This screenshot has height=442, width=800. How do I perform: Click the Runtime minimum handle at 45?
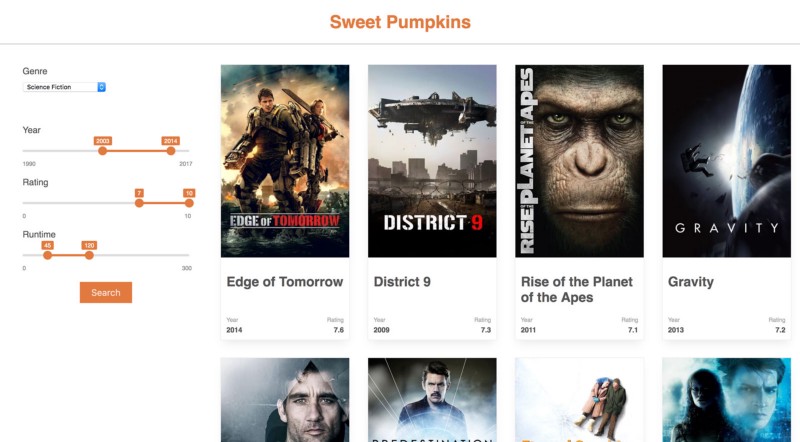47,255
